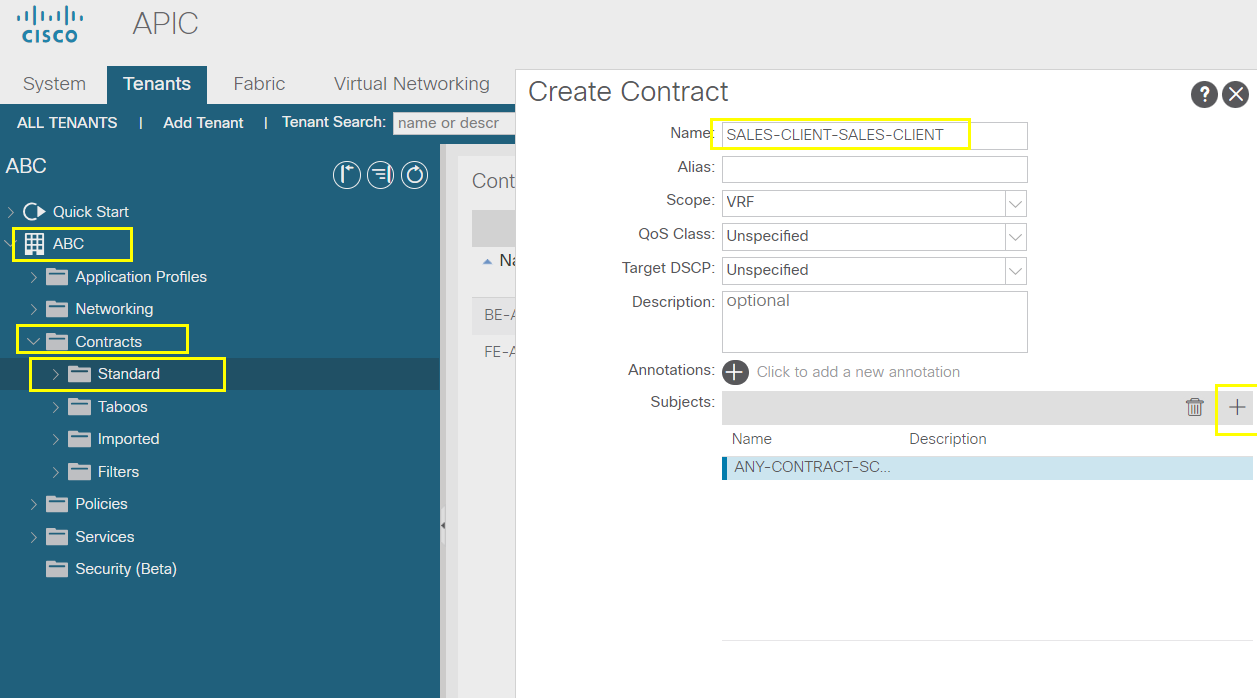The height and width of the screenshot is (698, 1257).
Task: Click the Security (Beta) folder icon
Action: [57, 568]
